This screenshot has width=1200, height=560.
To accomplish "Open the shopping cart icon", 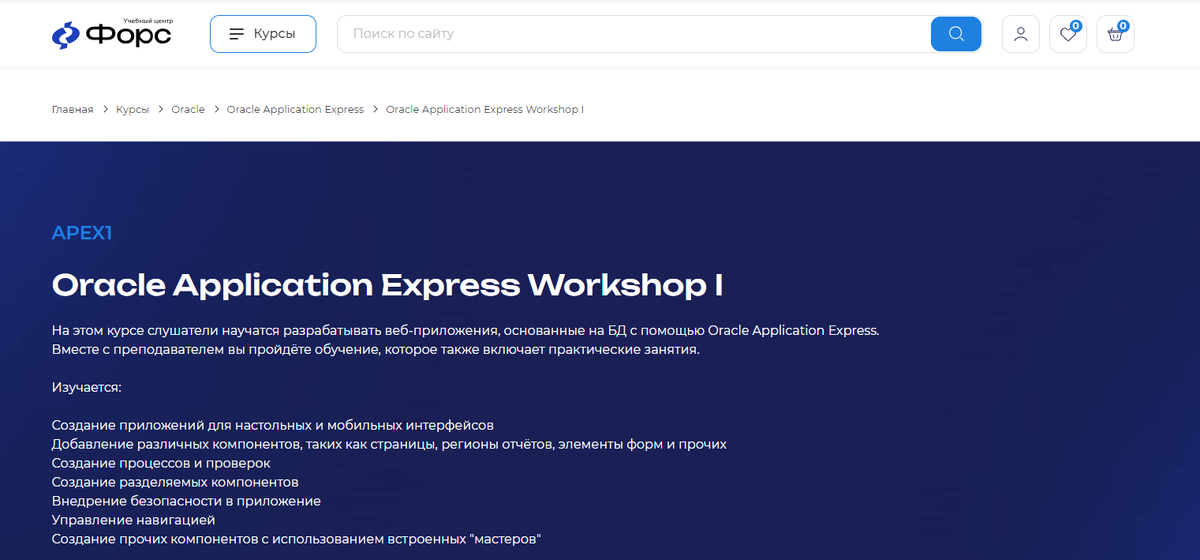I will coord(1115,34).
